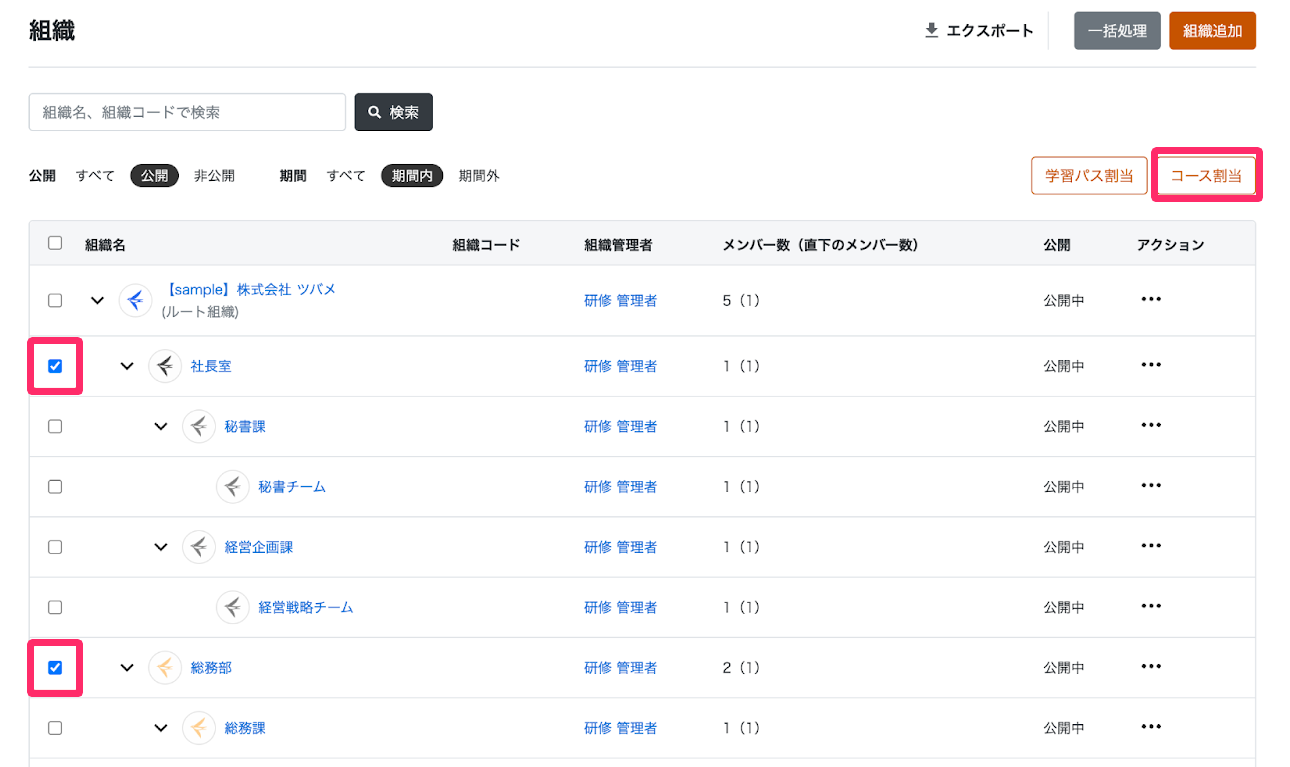Open the actions ellipsis for 総務部
Screen dimensions: 1290x767
(1151, 667)
